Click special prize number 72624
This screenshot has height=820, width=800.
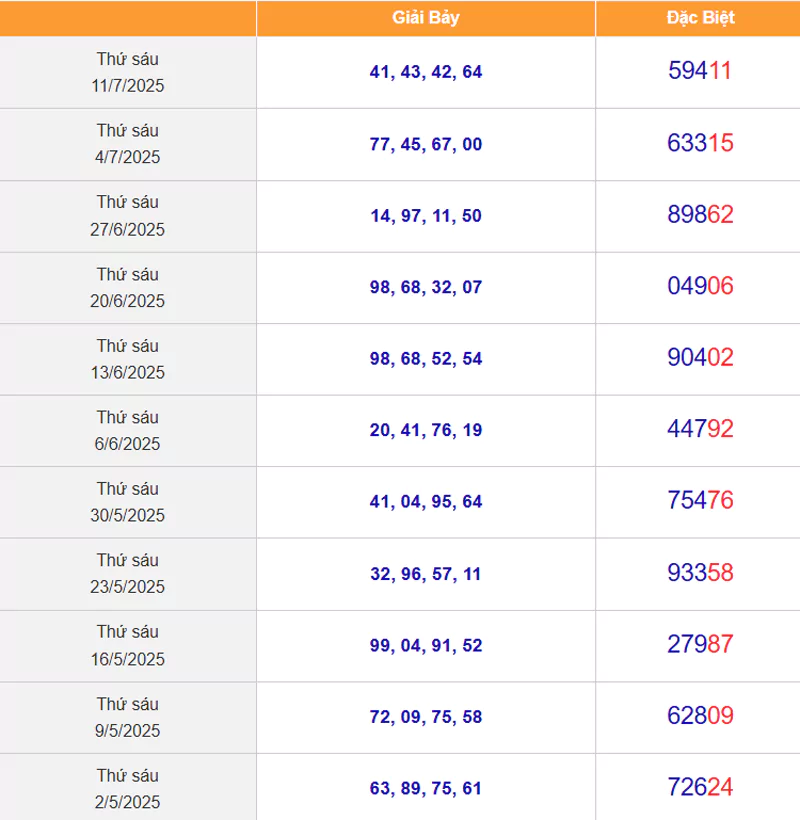700,788
